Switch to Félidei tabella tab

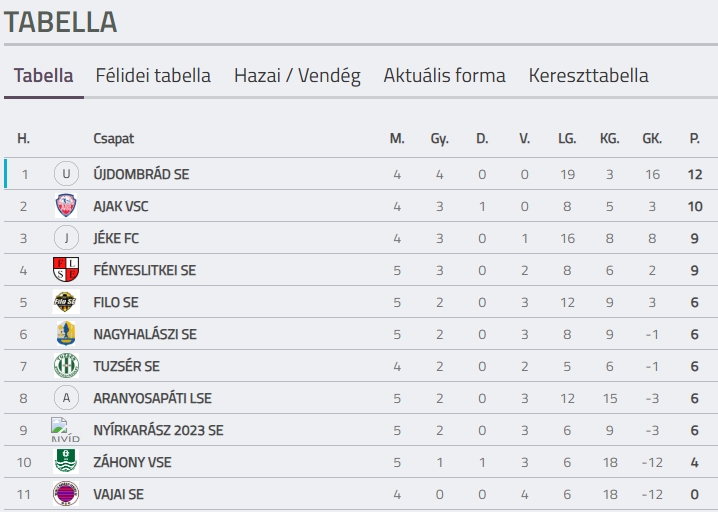[153, 76]
